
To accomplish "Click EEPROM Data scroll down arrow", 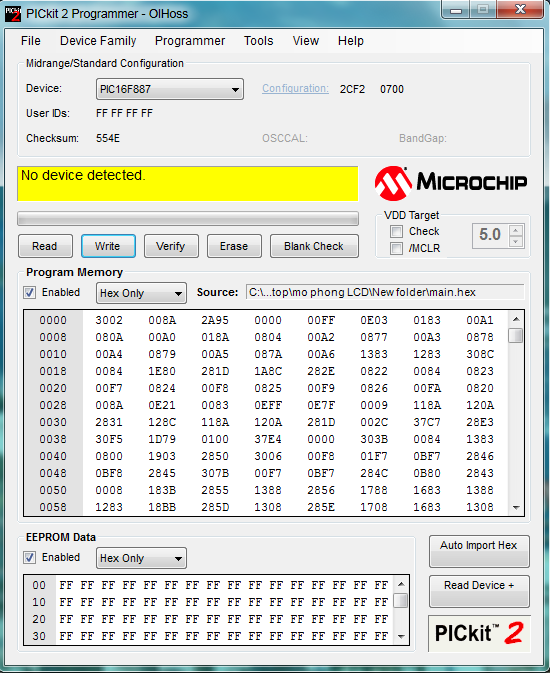I will tap(401, 637).
